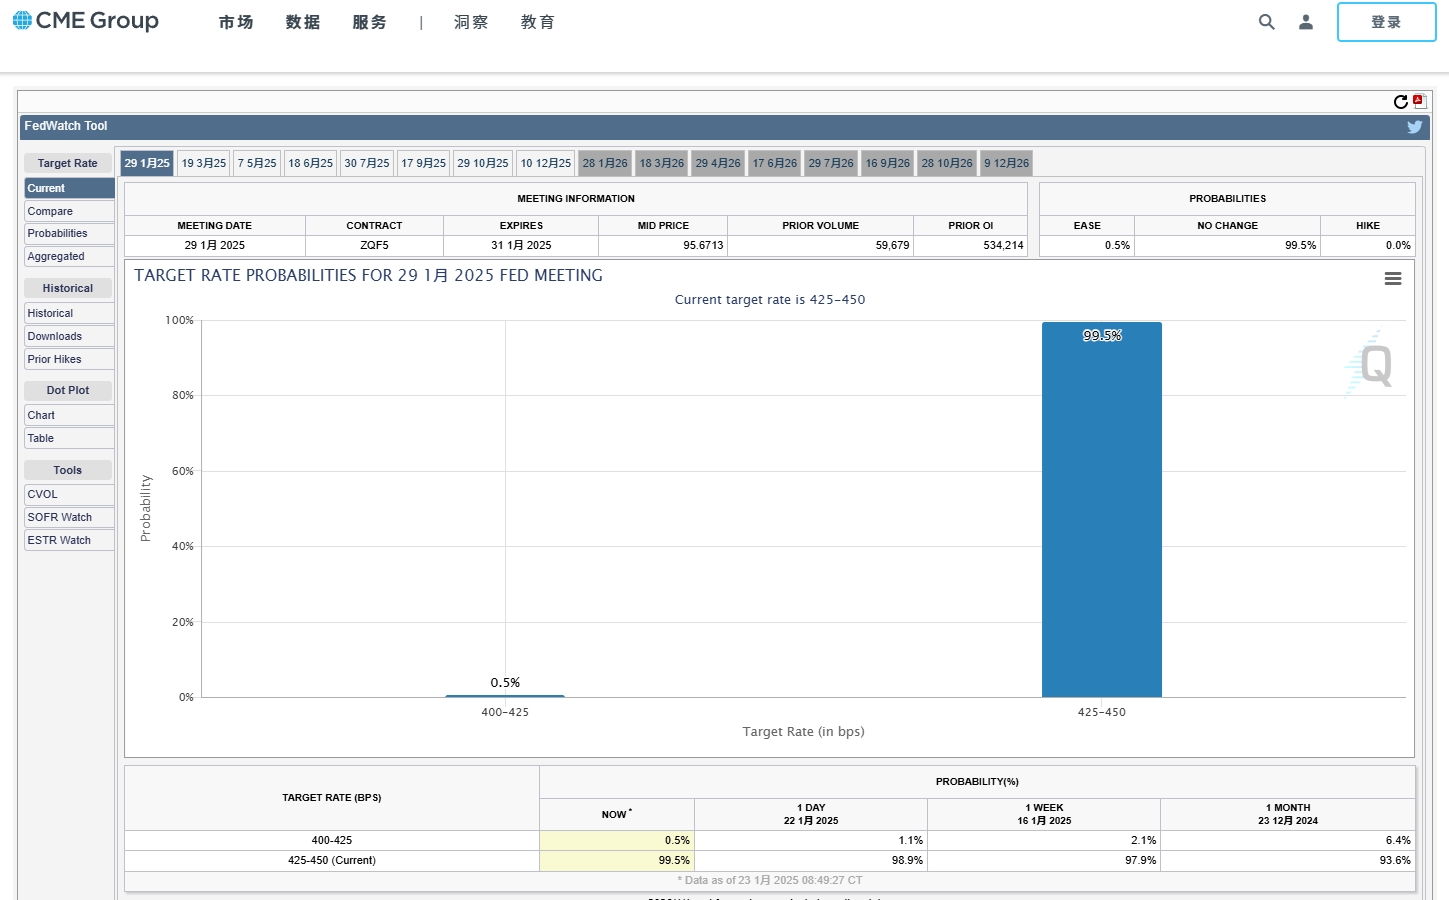
Task: Open the CVOL tool link
Action: point(69,494)
